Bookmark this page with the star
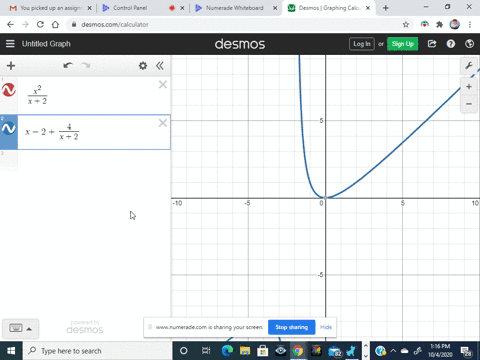 [x=406, y=25]
